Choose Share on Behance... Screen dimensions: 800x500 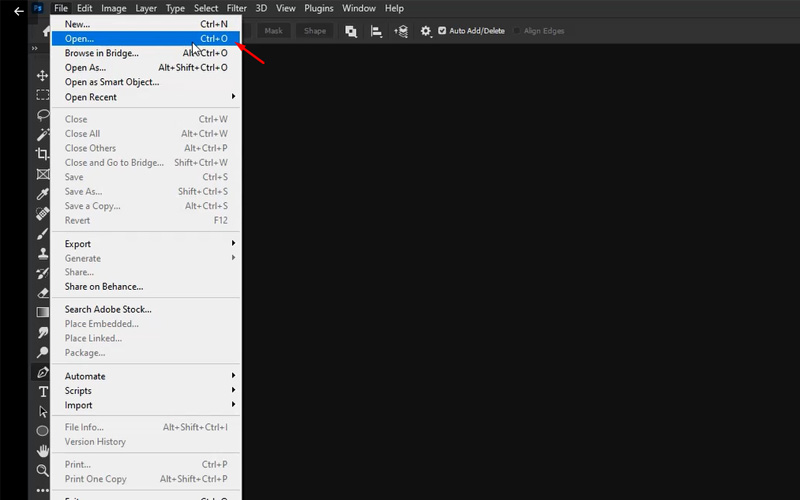[x=145, y=287]
